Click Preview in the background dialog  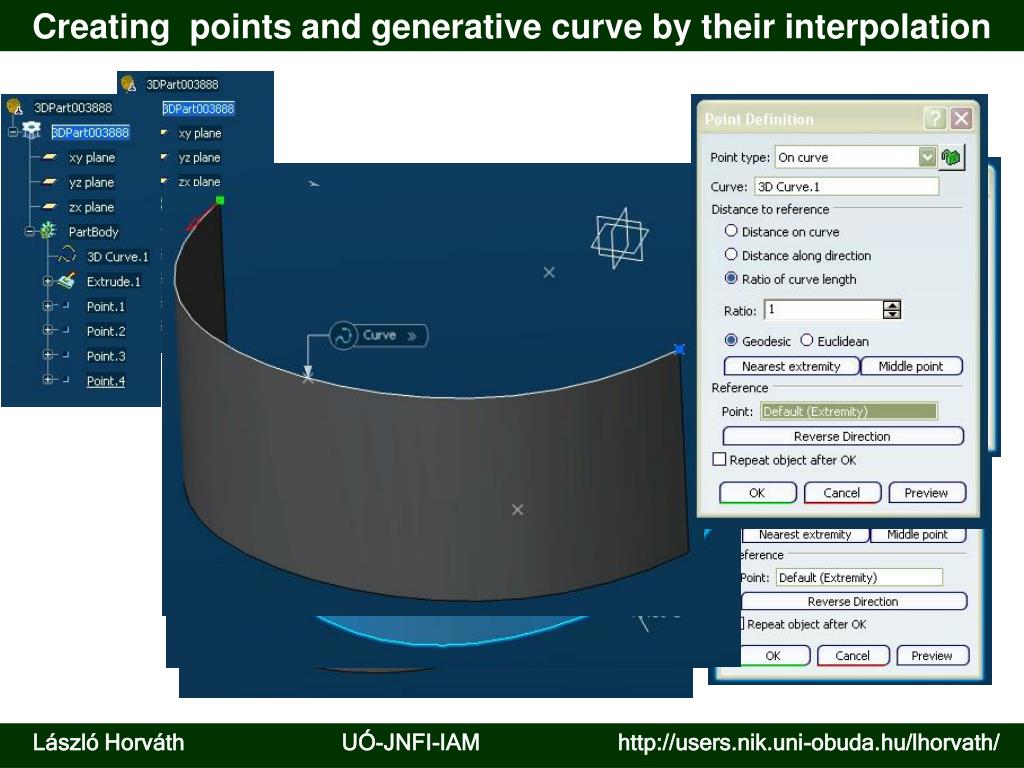(x=933, y=656)
